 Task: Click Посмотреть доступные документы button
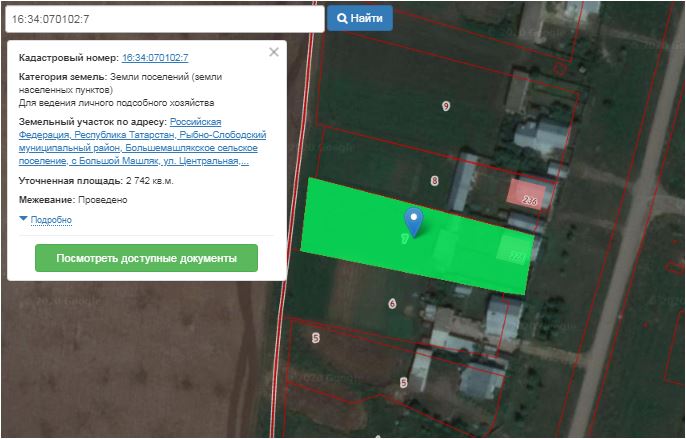146,258
